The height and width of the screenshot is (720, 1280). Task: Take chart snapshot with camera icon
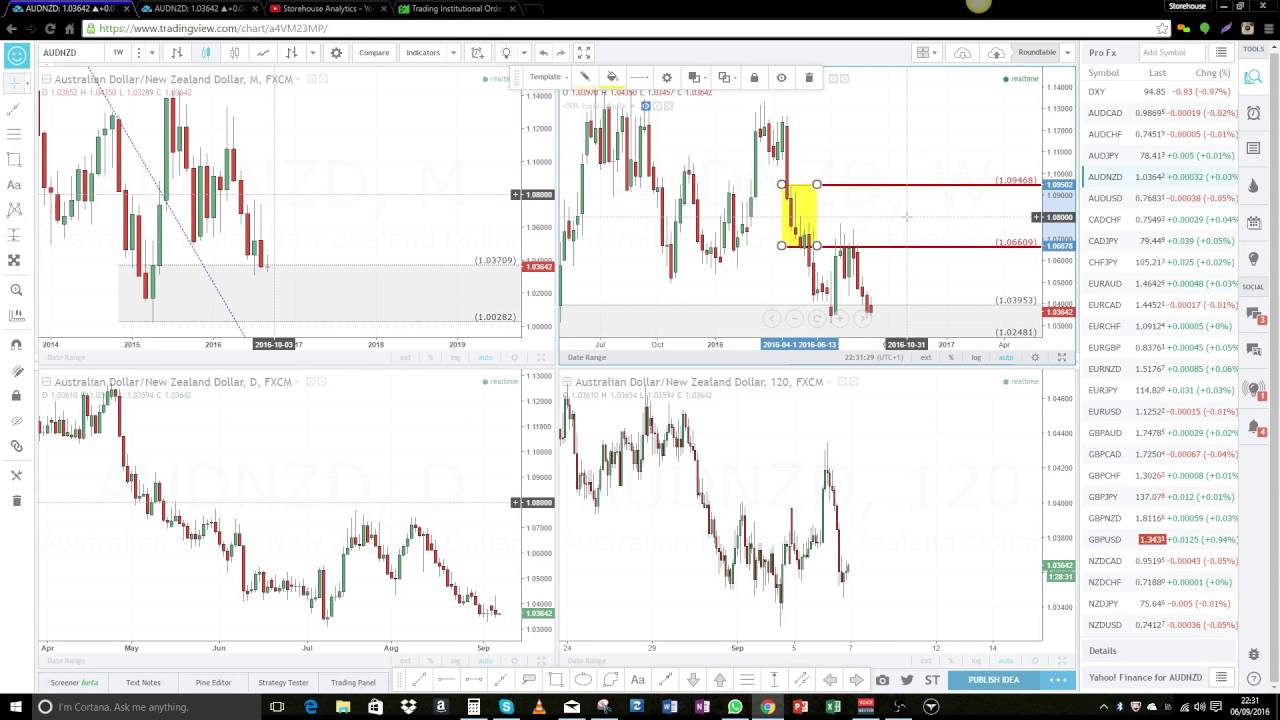pos(882,680)
